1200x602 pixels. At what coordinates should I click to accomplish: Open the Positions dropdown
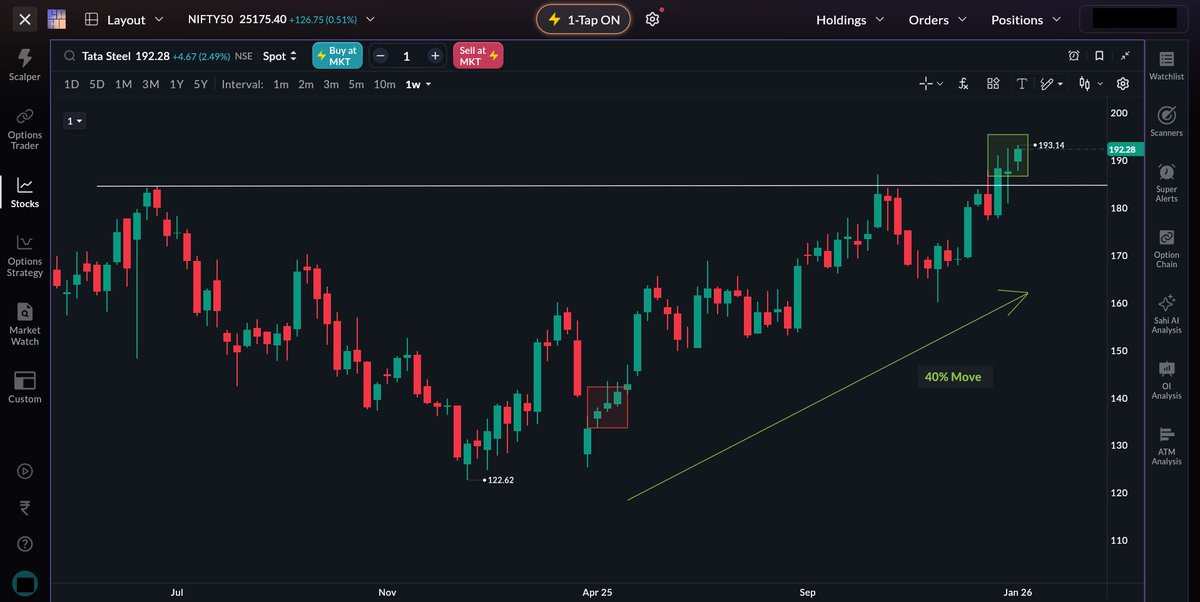[1026, 19]
